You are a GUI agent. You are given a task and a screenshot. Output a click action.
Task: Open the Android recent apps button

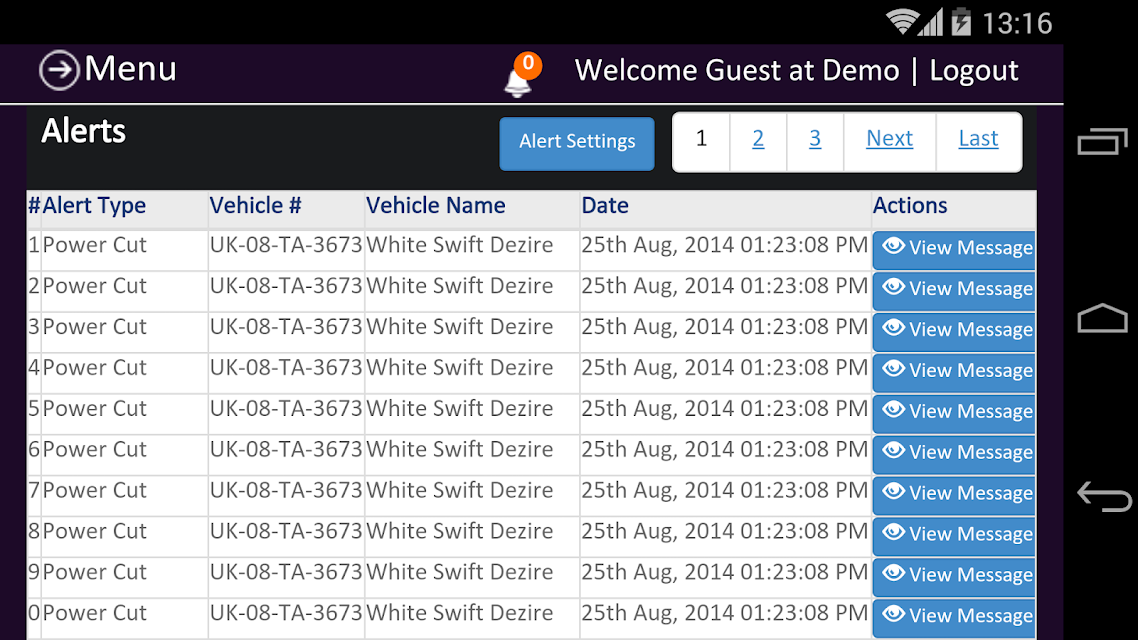click(x=1102, y=141)
